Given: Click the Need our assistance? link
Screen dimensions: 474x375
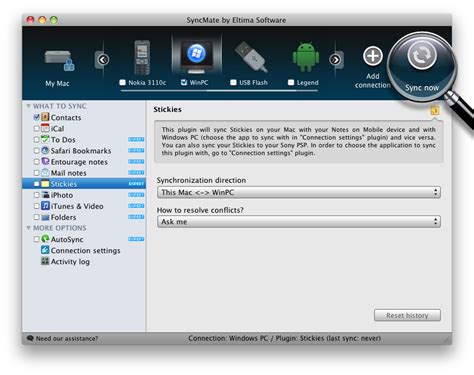Looking at the screenshot, I should [67, 338].
